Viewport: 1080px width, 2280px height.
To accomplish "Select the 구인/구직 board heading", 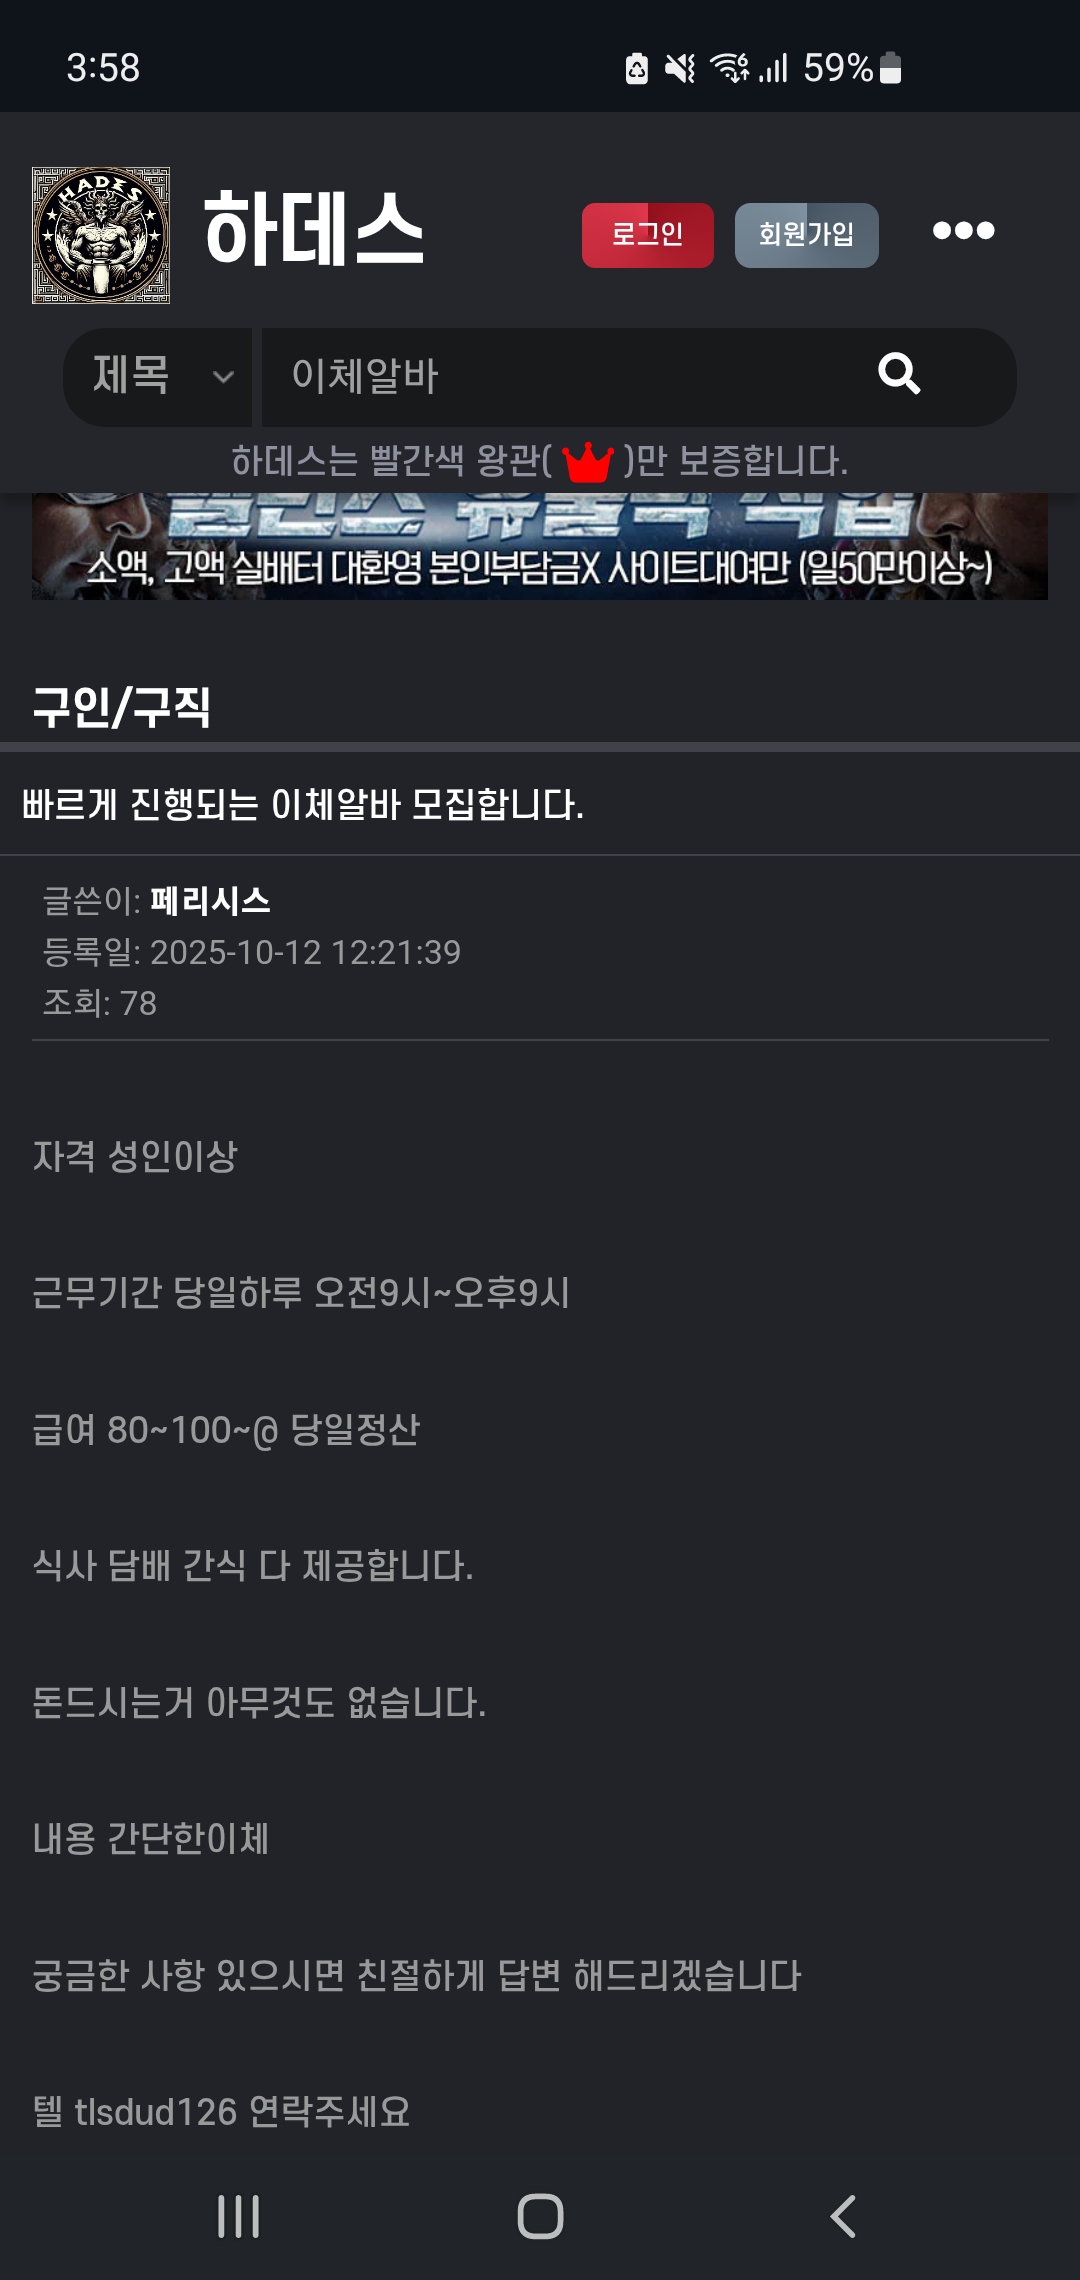I will click(x=122, y=707).
